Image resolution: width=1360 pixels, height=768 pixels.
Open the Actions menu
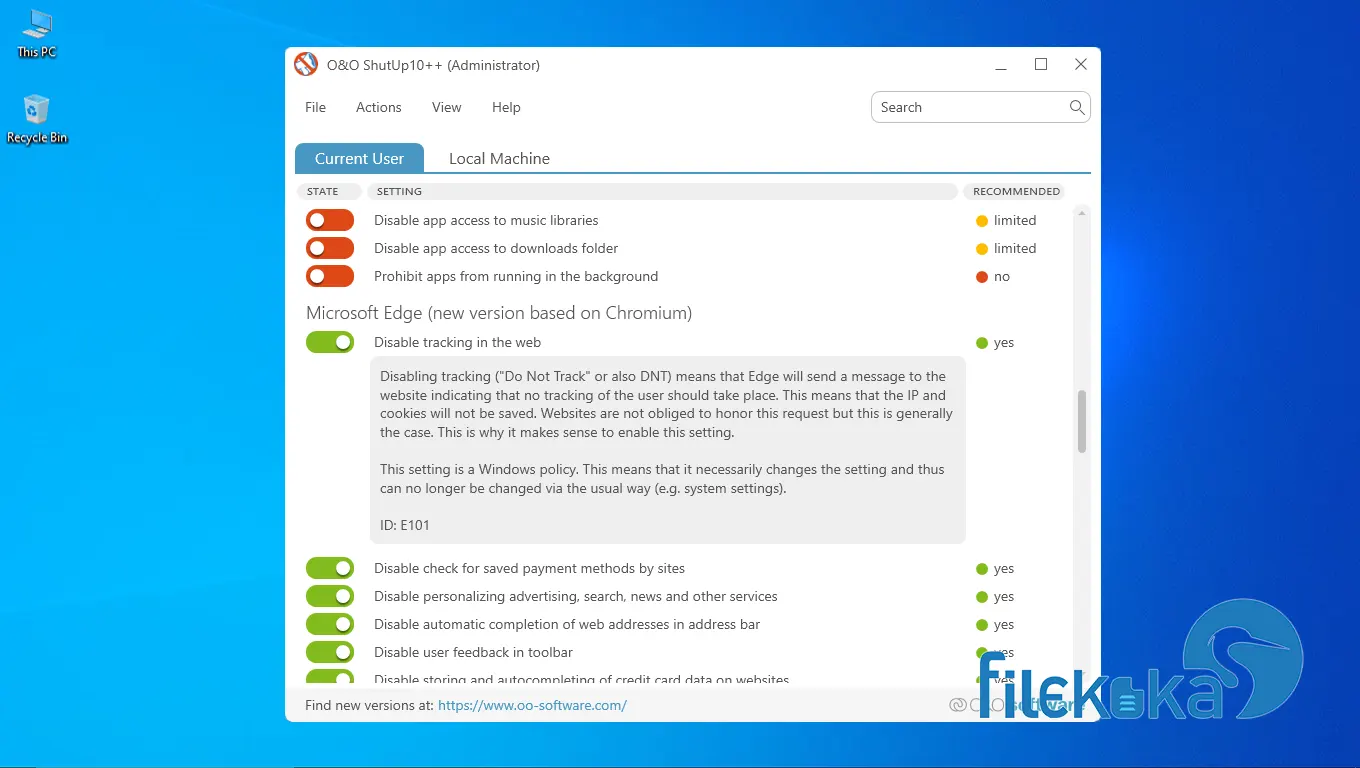pos(378,107)
